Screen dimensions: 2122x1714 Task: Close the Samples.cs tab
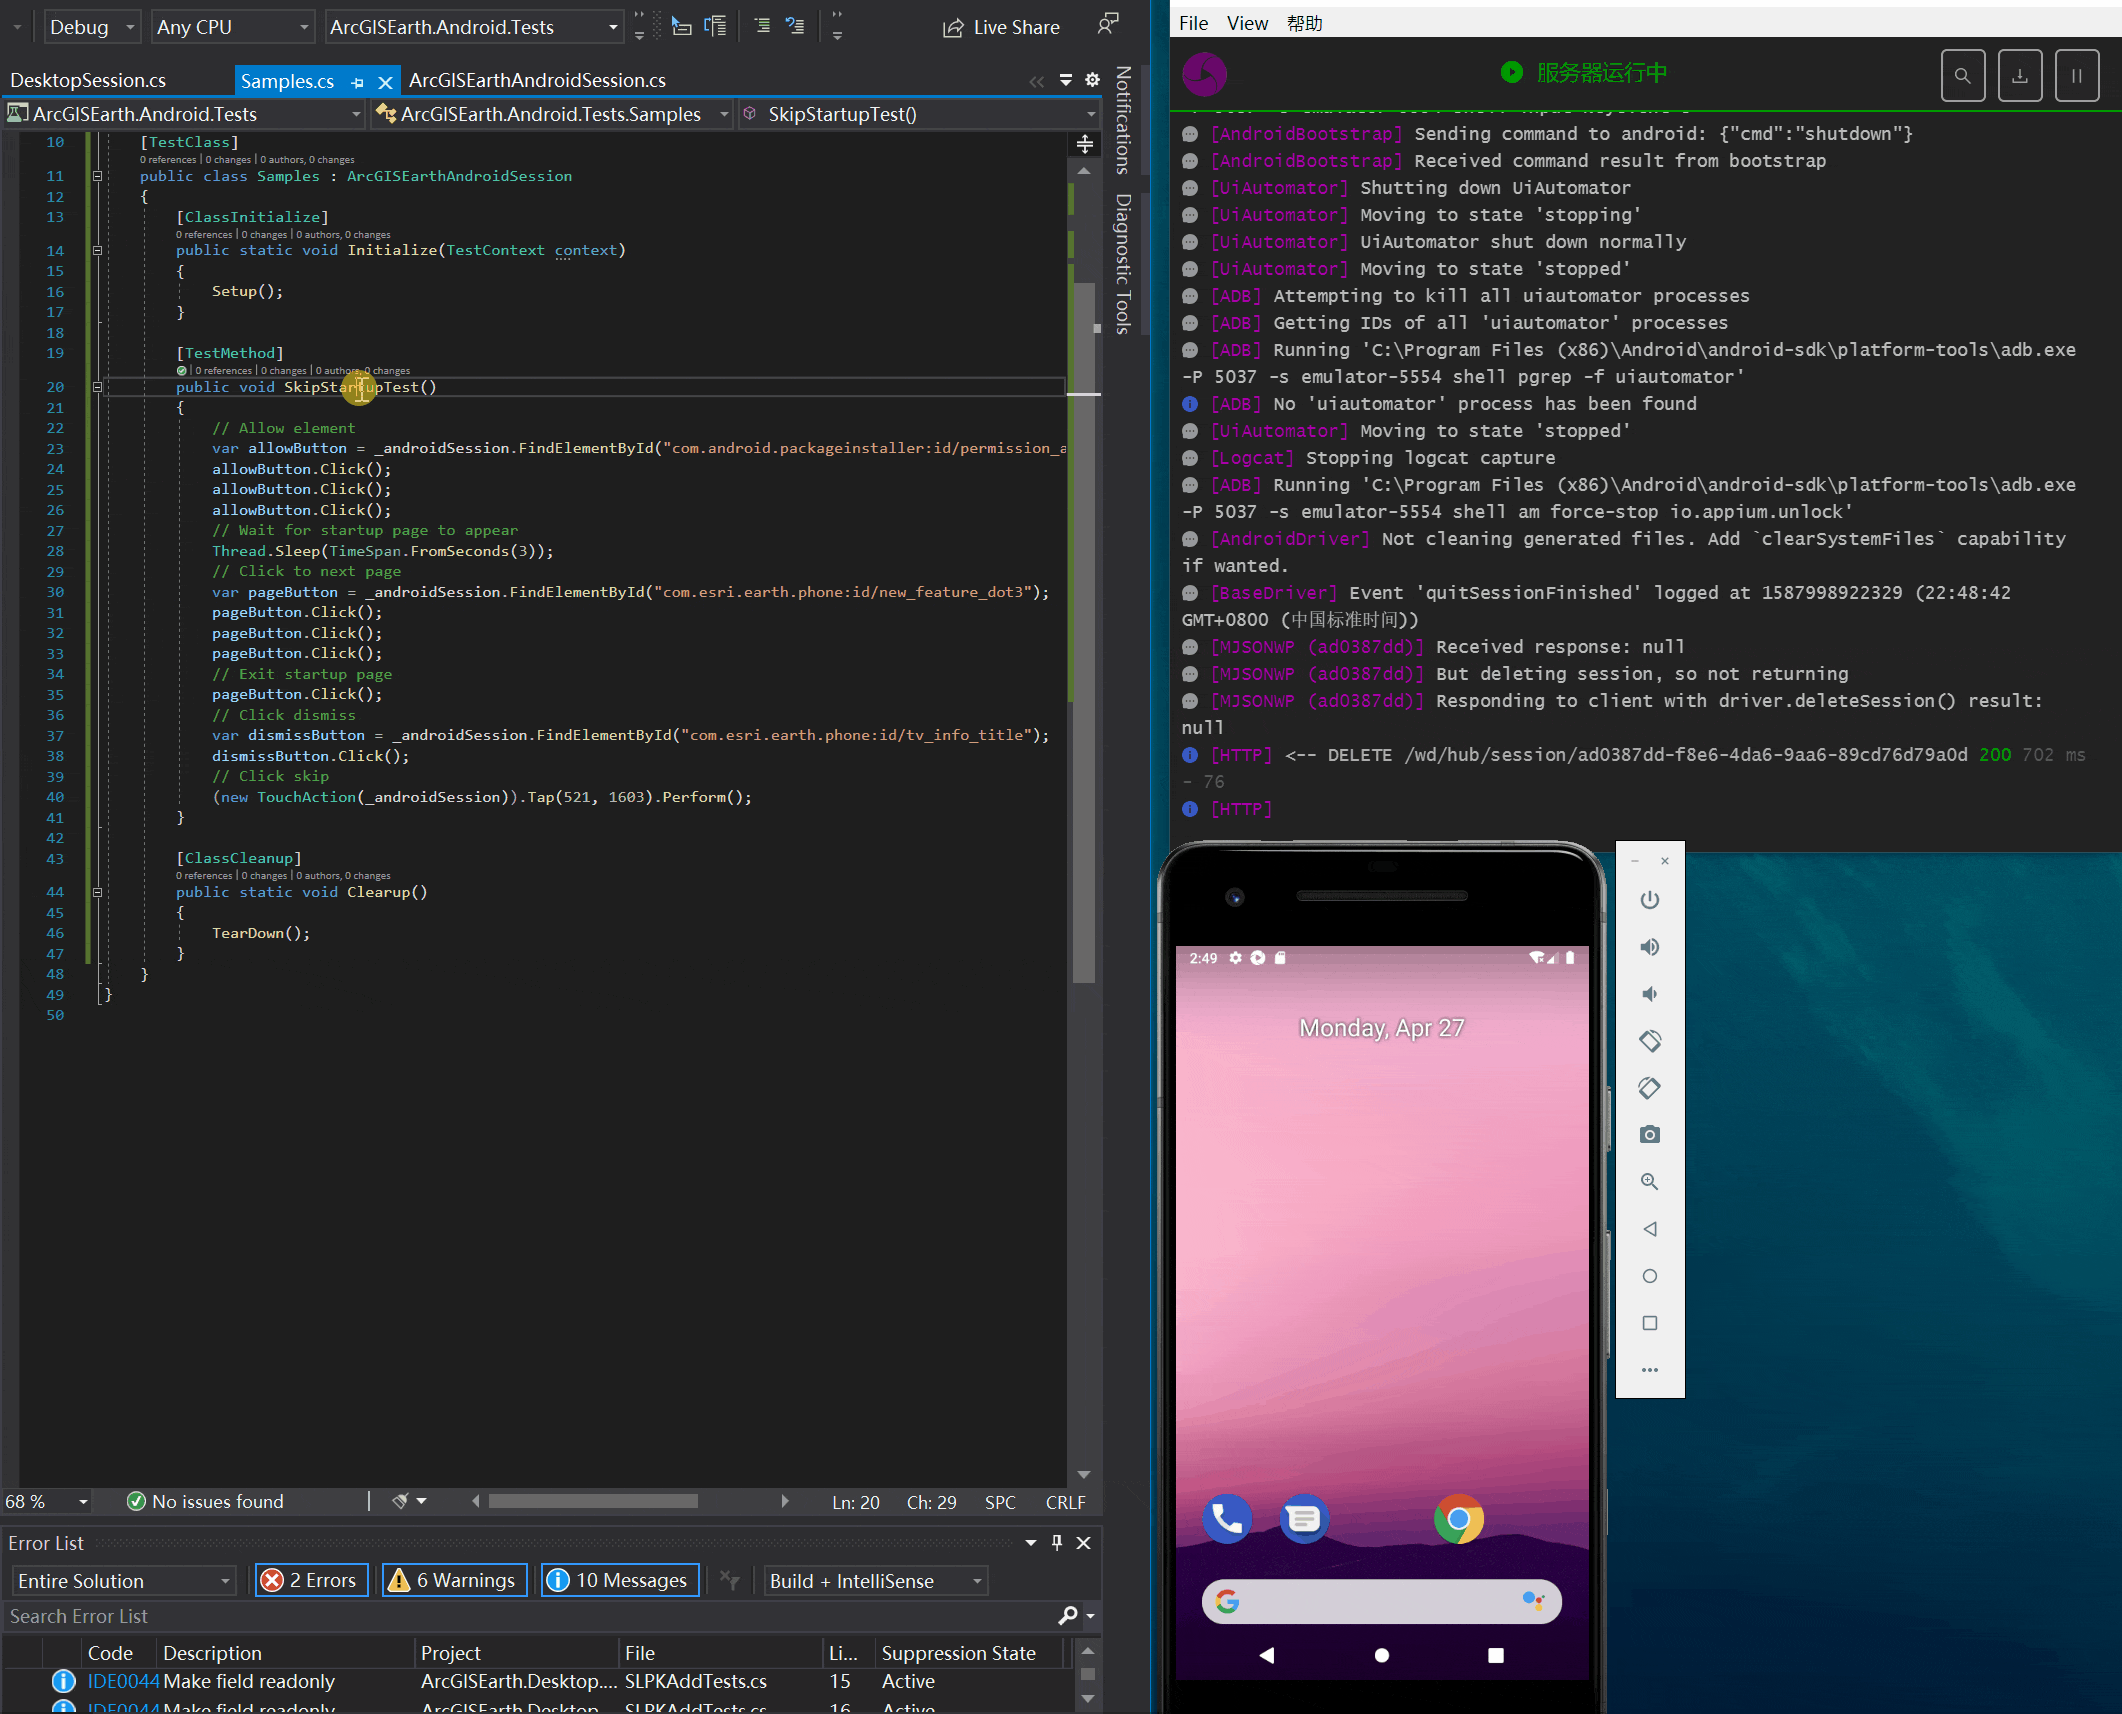[x=385, y=82]
